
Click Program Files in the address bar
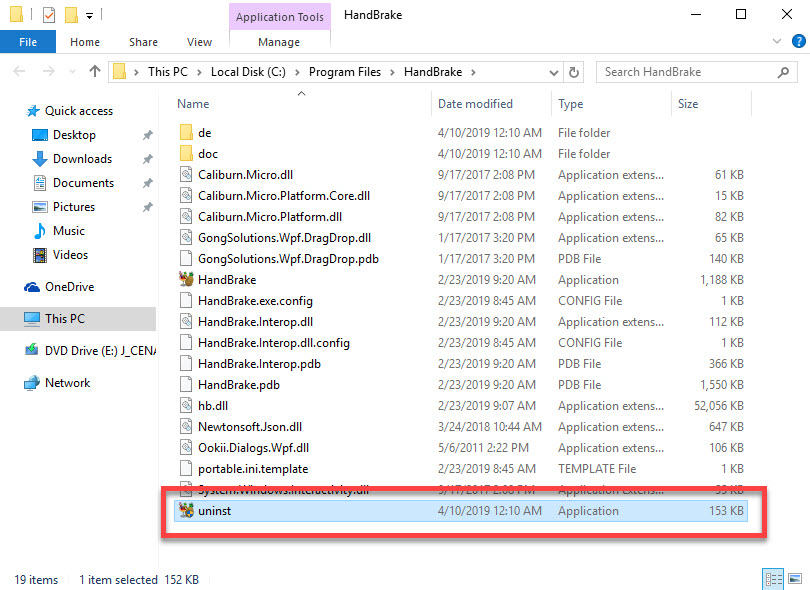[345, 72]
